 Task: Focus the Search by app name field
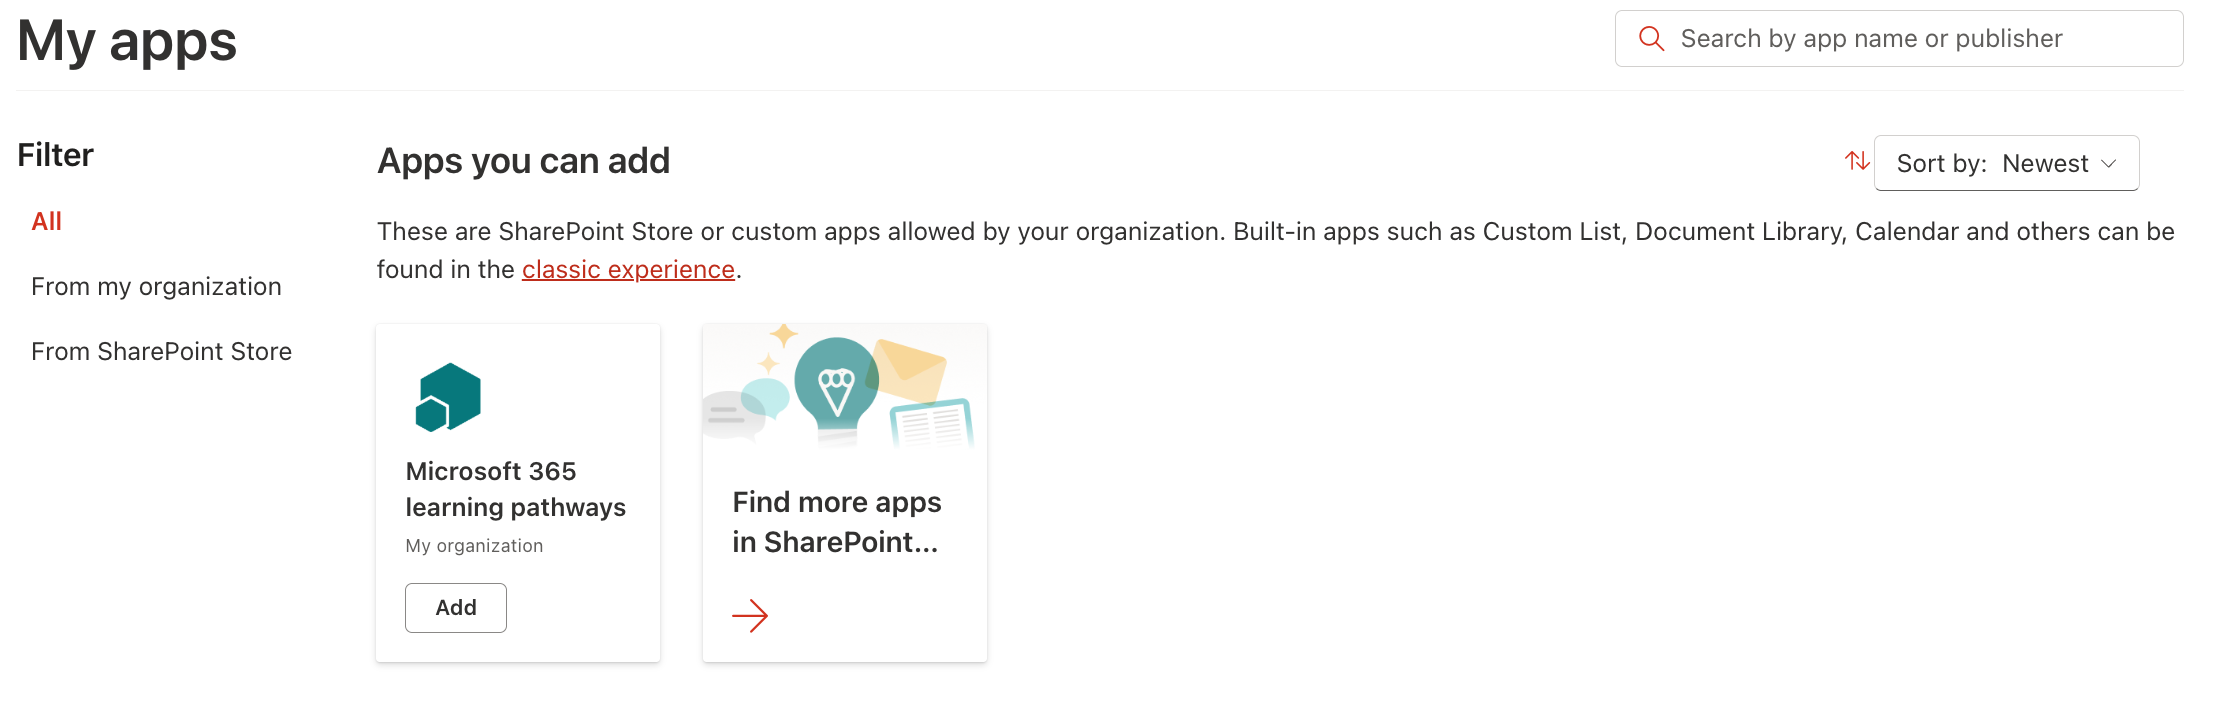(x=1899, y=39)
